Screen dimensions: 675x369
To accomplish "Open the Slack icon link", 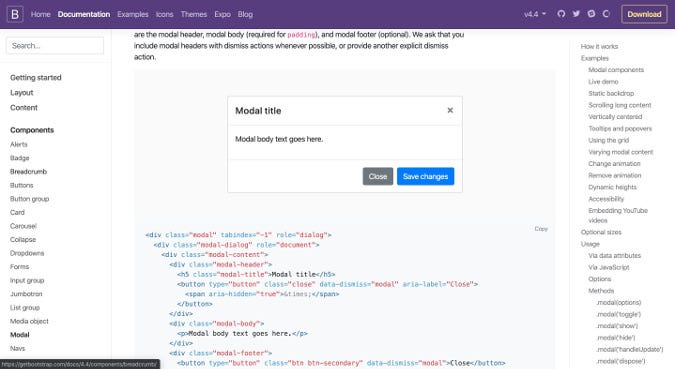I will (x=591, y=14).
